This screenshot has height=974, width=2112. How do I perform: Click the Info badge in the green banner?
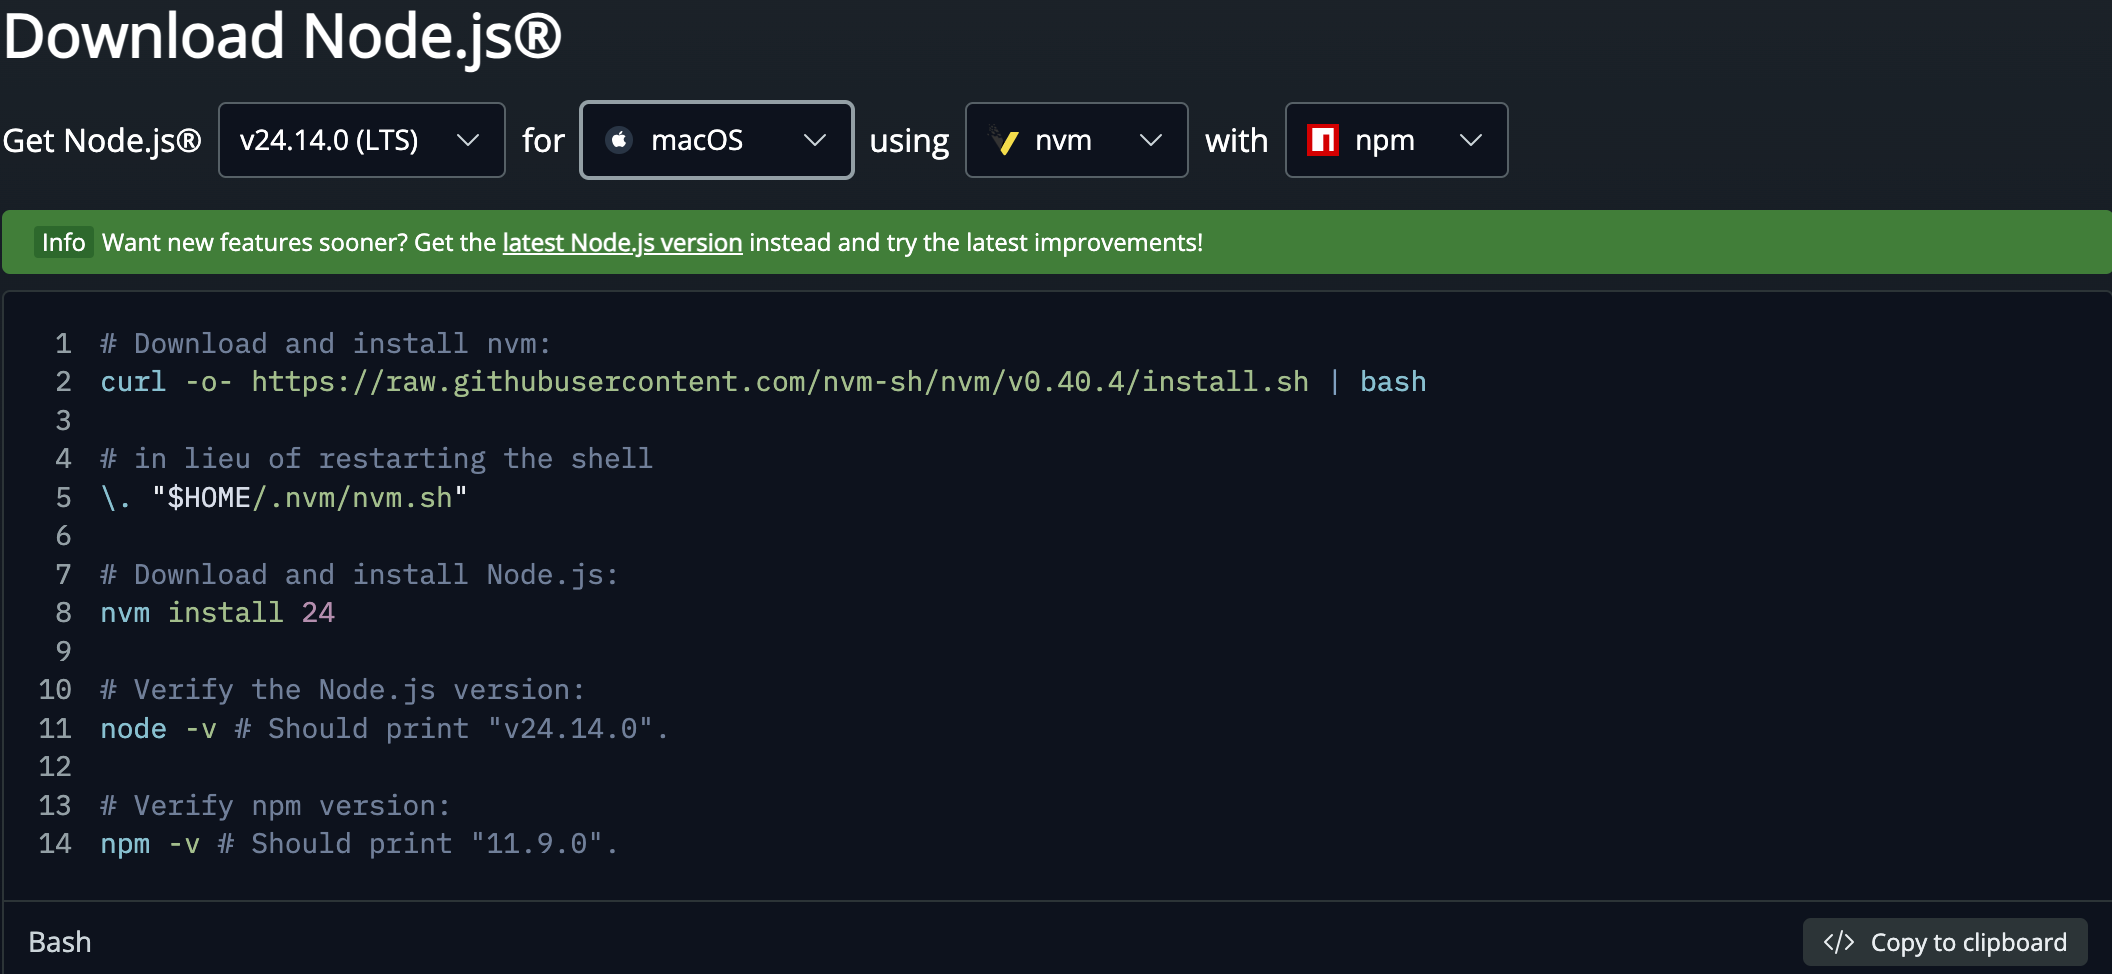pos(63,243)
